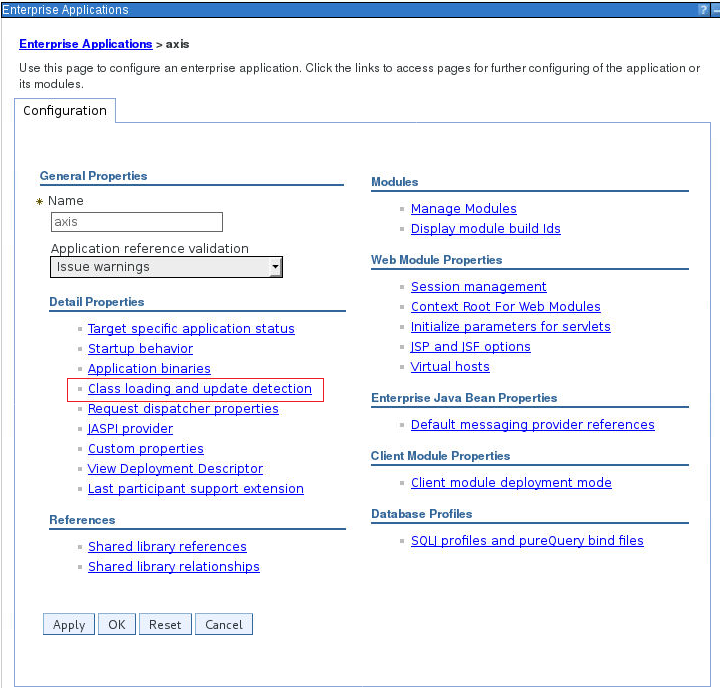
Task: Open JSP and JSF options link
Action: [471, 347]
